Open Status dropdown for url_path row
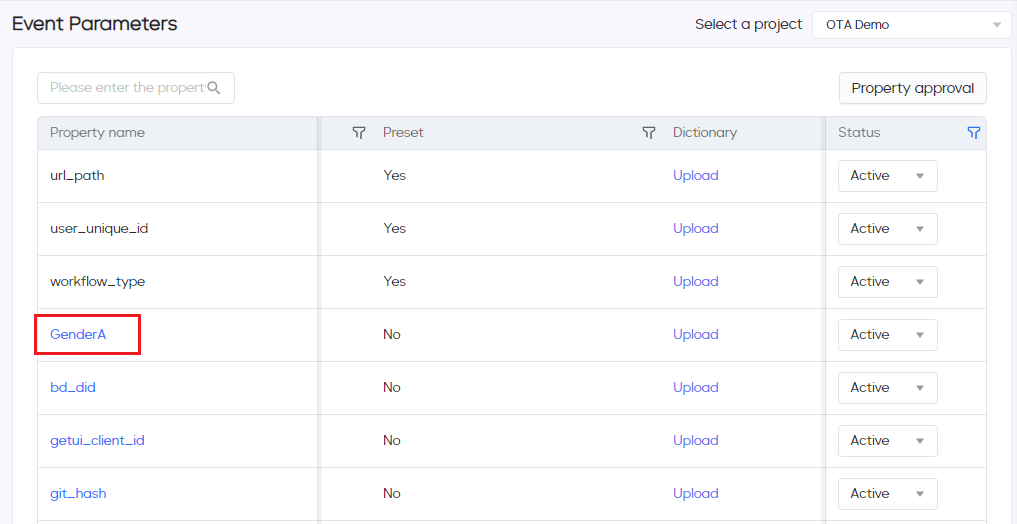 point(887,176)
